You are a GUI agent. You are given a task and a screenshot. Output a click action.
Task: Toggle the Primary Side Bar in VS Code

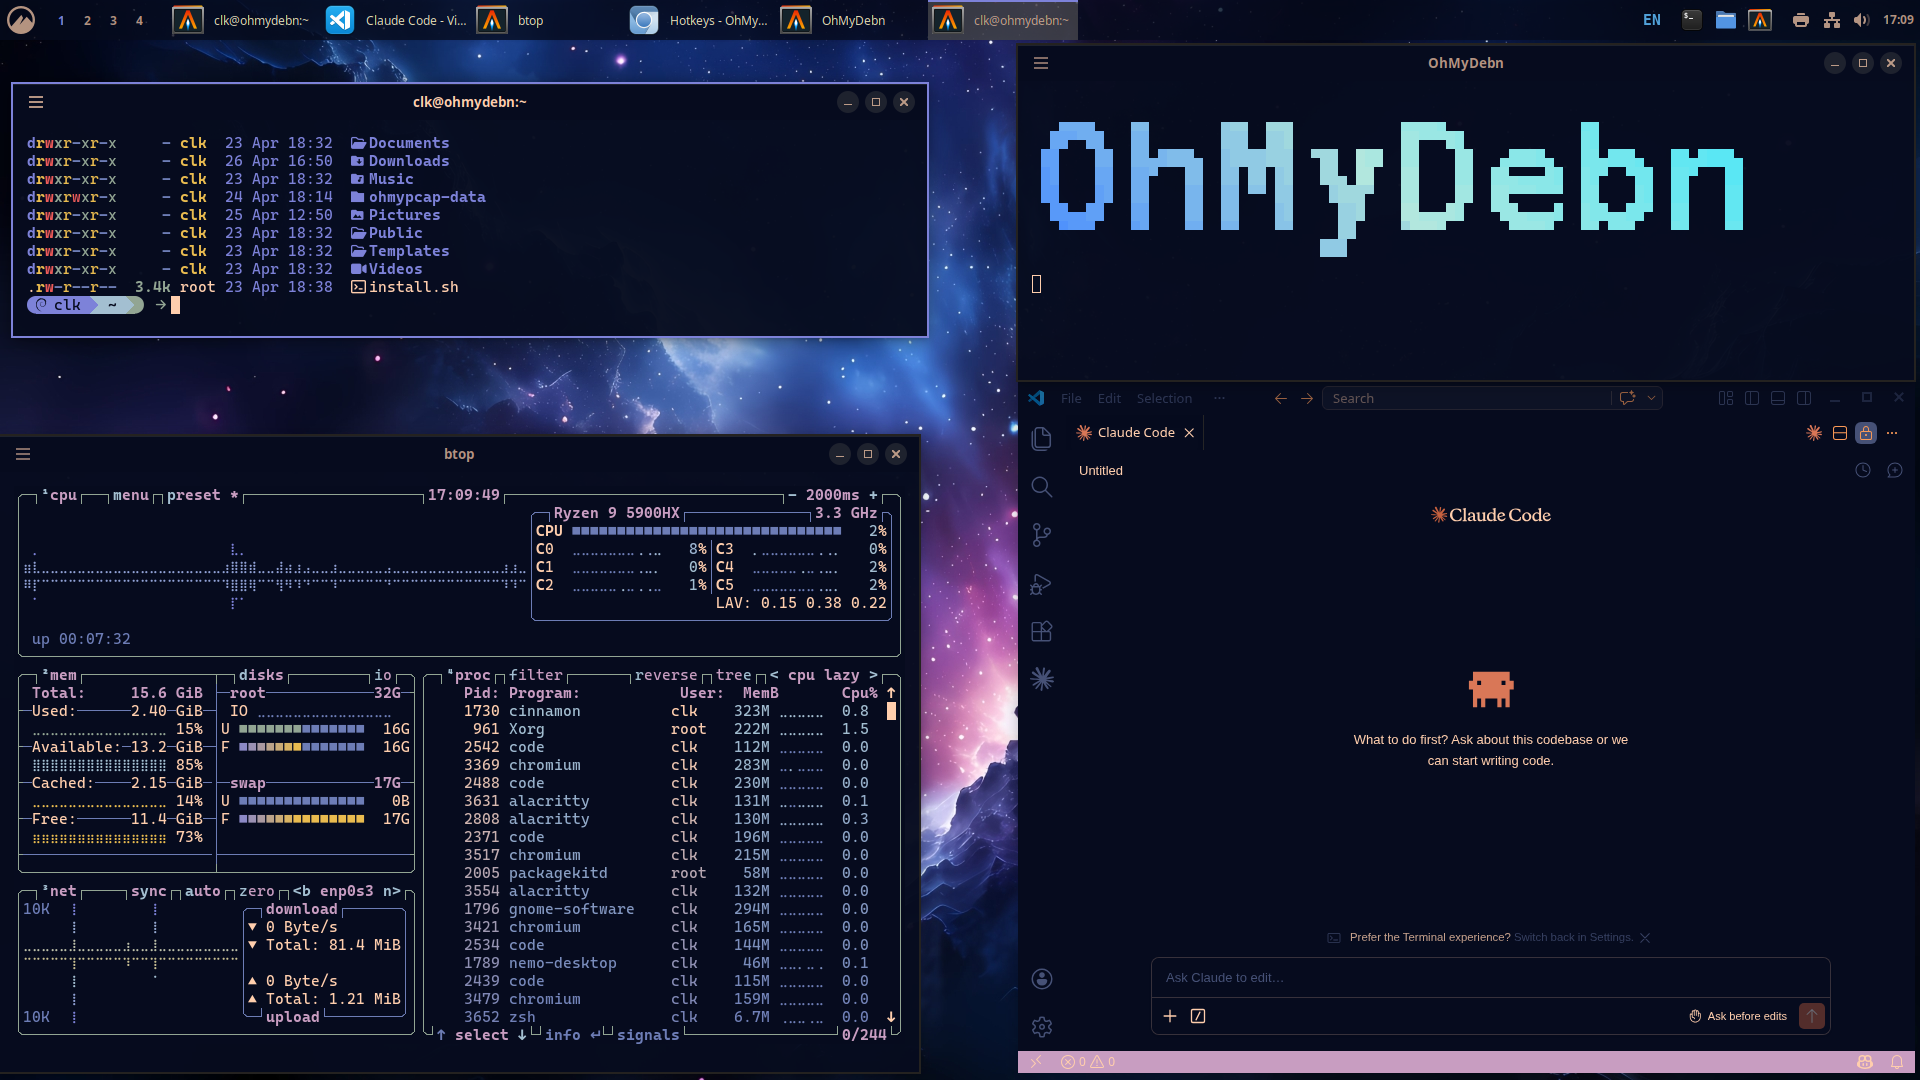pyautogui.click(x=1752, y=398)
